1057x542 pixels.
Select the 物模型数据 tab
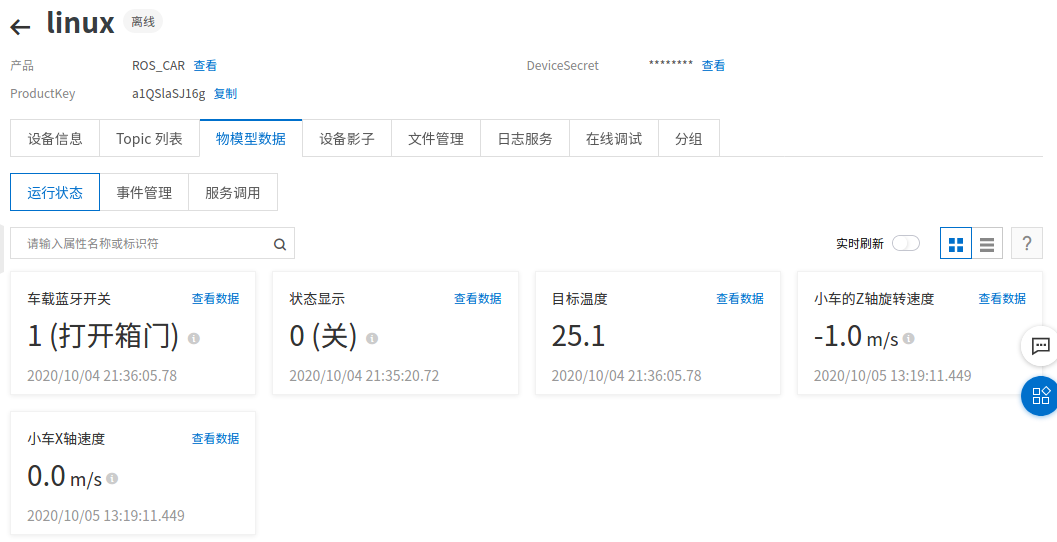click(x=251, y=138)
